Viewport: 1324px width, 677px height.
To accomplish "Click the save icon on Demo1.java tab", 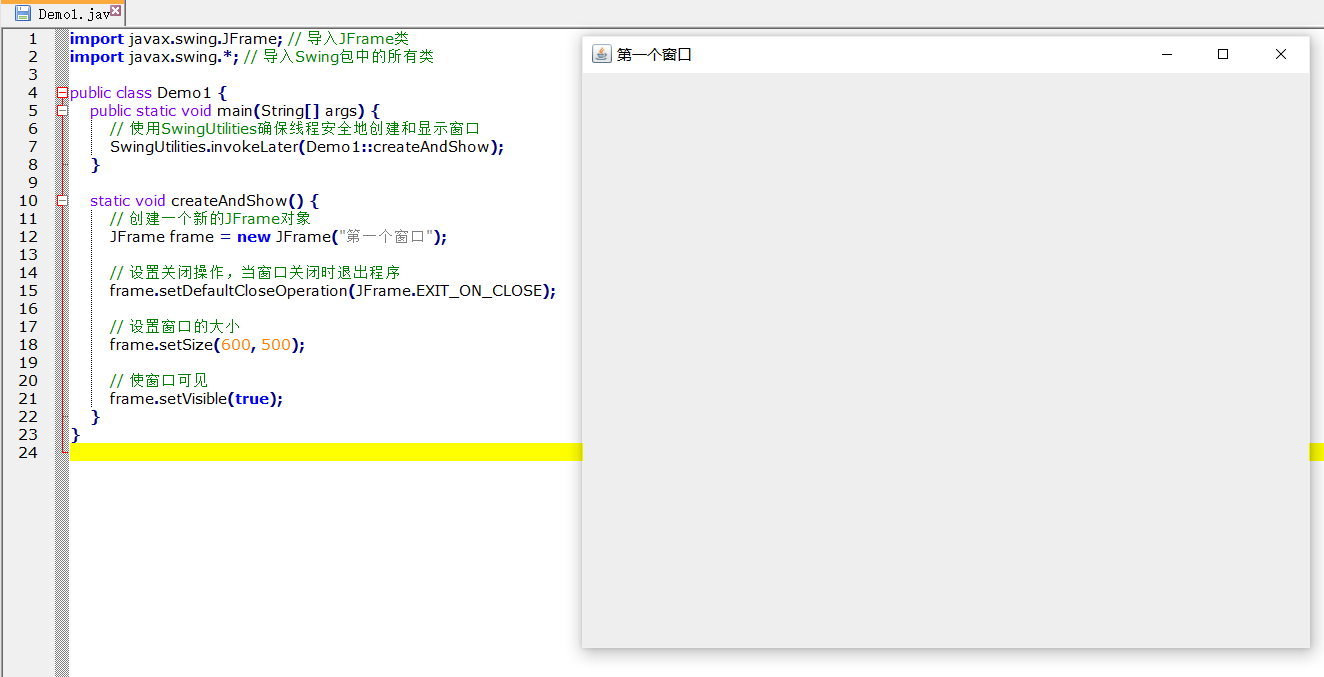I will click(23, 14).
